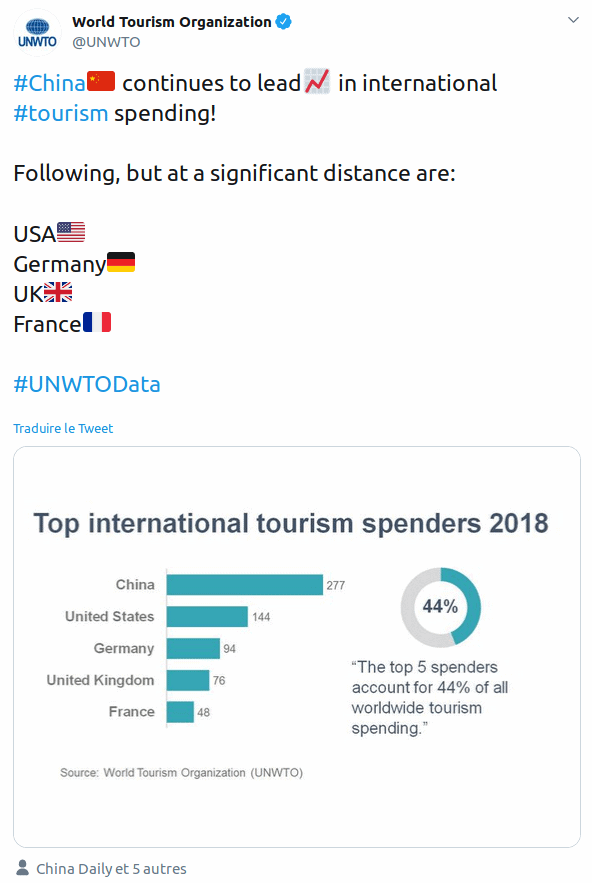Click the France flag emoji
This screenshot has width=592, height=883.
pos(97,322)
